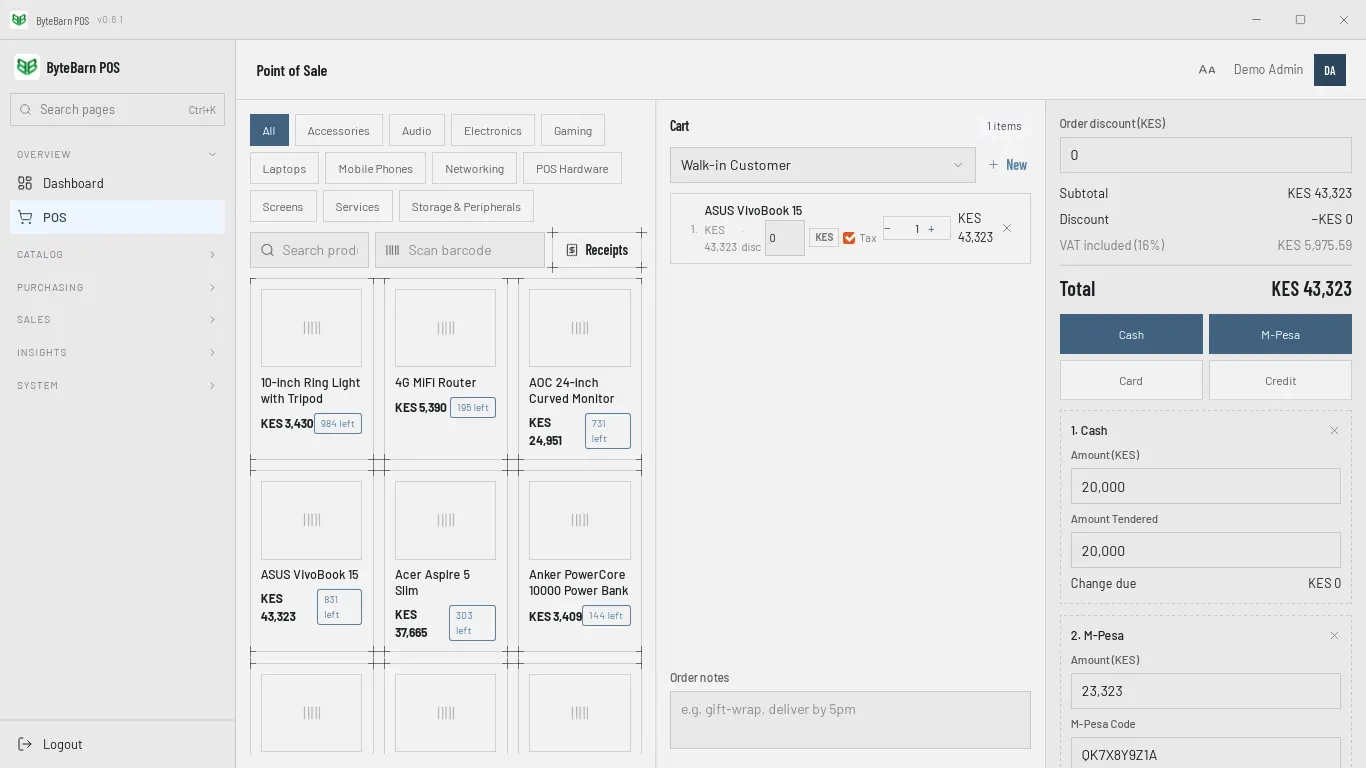Open the Walk-in Customer dropdown
This screenshot has height=768, width=1366.
click(822, 165)
